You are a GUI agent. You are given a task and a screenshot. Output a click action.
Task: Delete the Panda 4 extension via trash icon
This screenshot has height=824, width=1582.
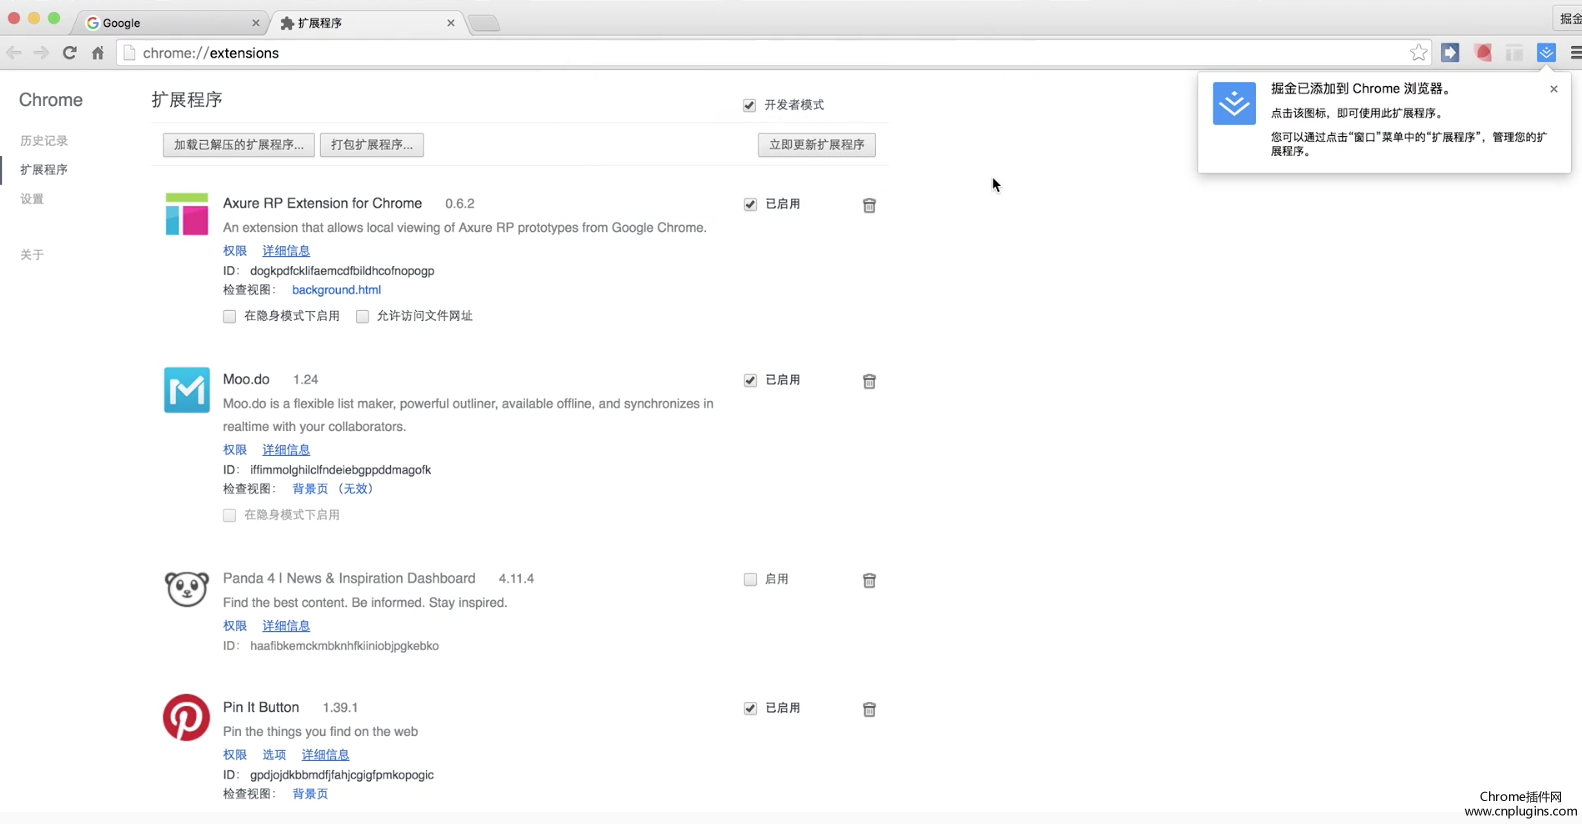point(869,580)
